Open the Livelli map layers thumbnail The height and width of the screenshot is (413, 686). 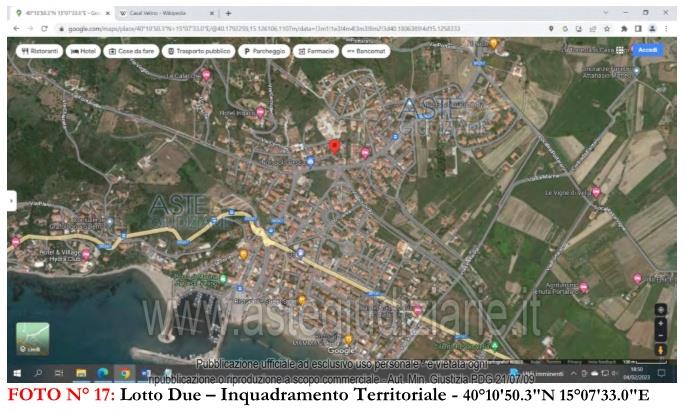(x=33, y=338)
